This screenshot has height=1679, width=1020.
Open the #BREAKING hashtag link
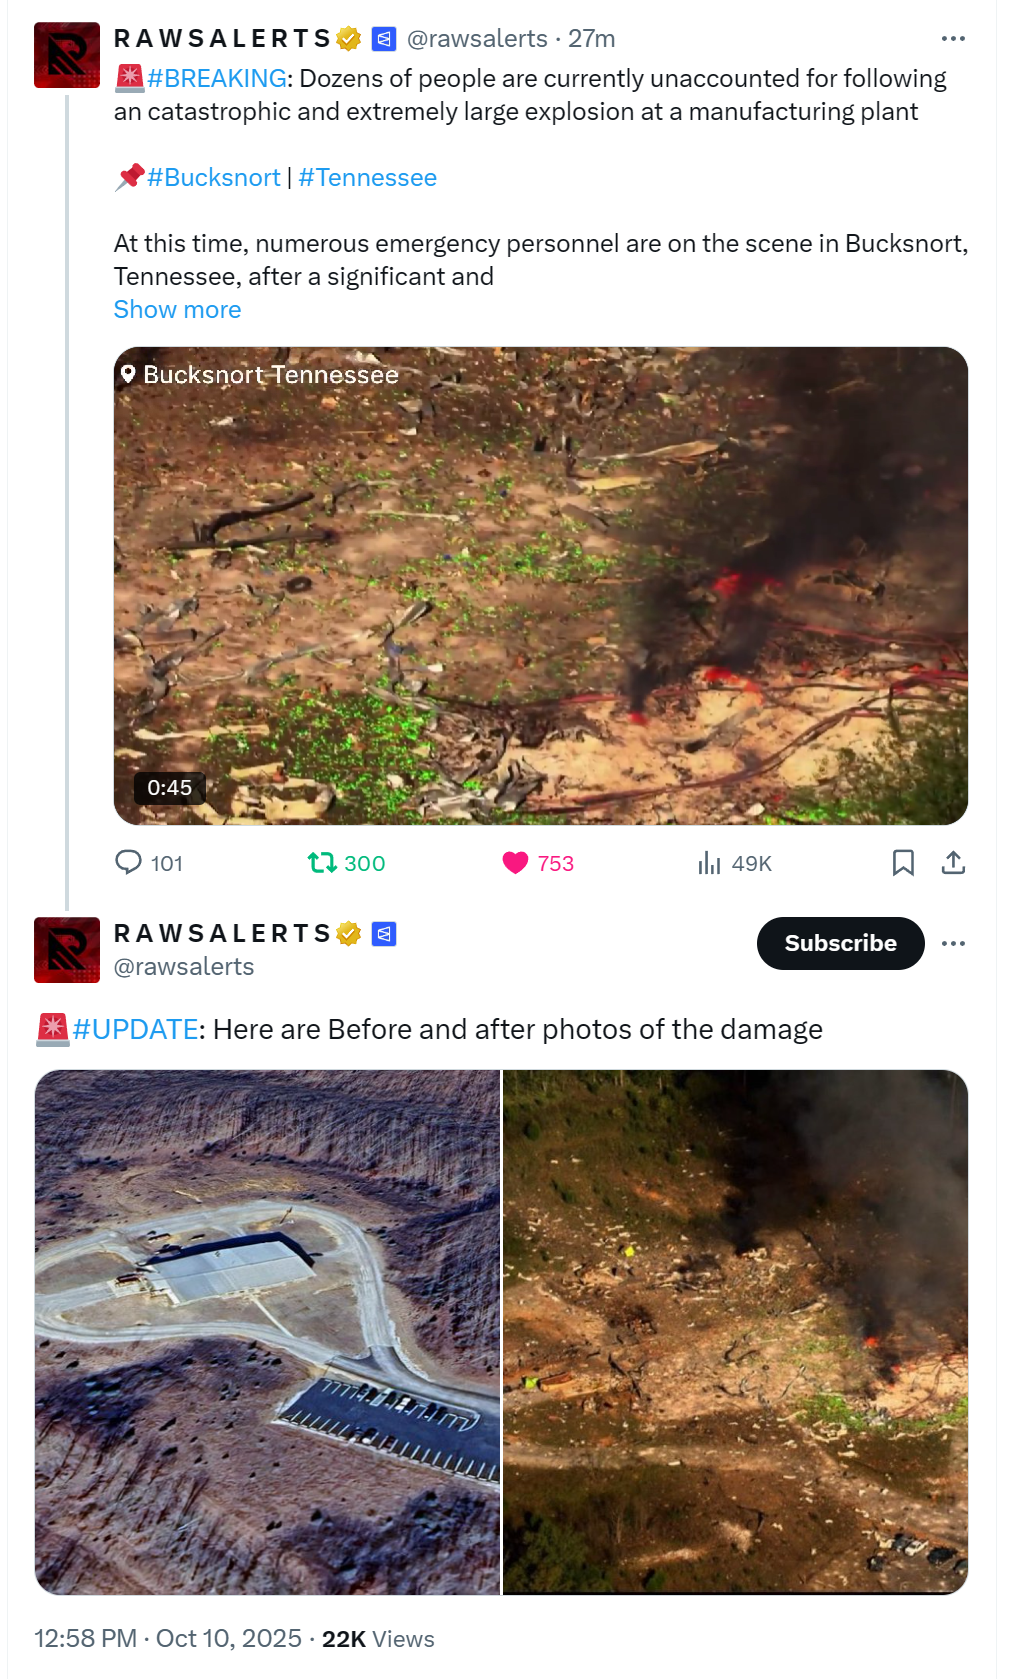pos(217,79)
